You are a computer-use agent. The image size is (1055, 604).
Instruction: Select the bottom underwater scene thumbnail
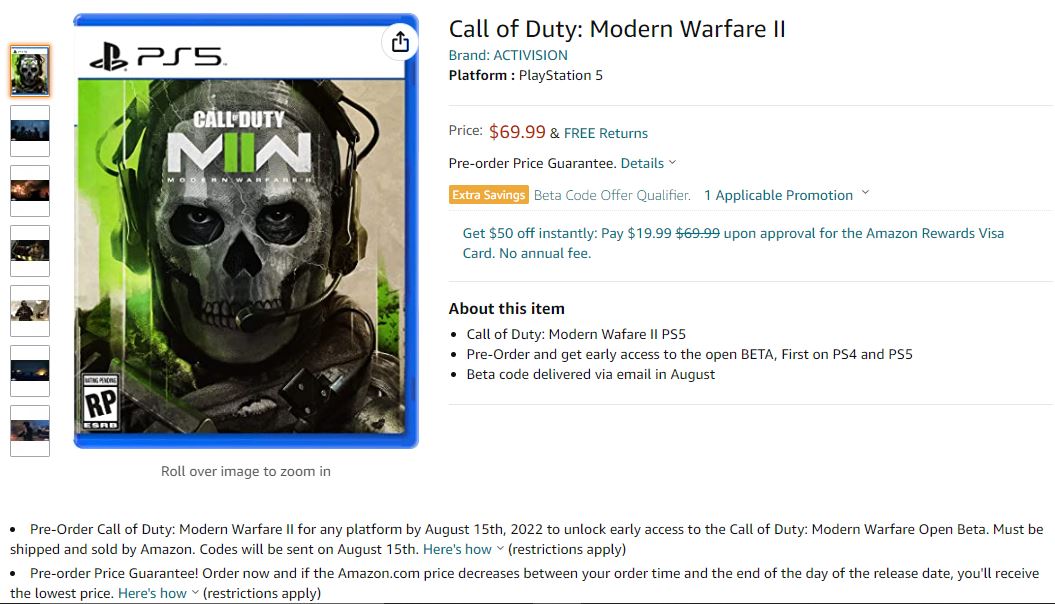click(29, 428)
